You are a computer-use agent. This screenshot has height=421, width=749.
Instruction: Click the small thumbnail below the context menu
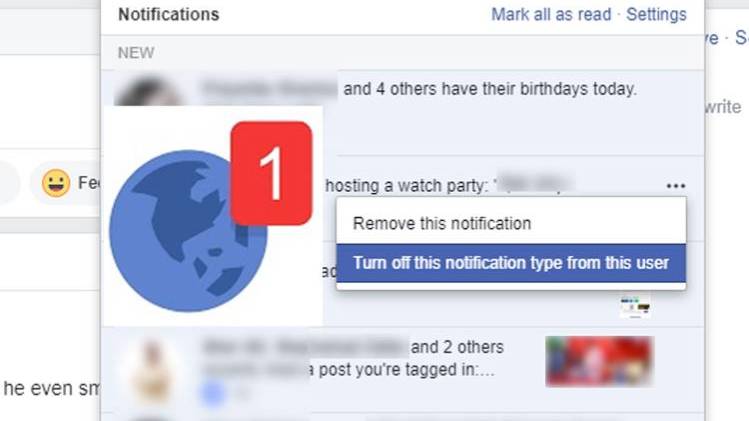pos(635,307)
